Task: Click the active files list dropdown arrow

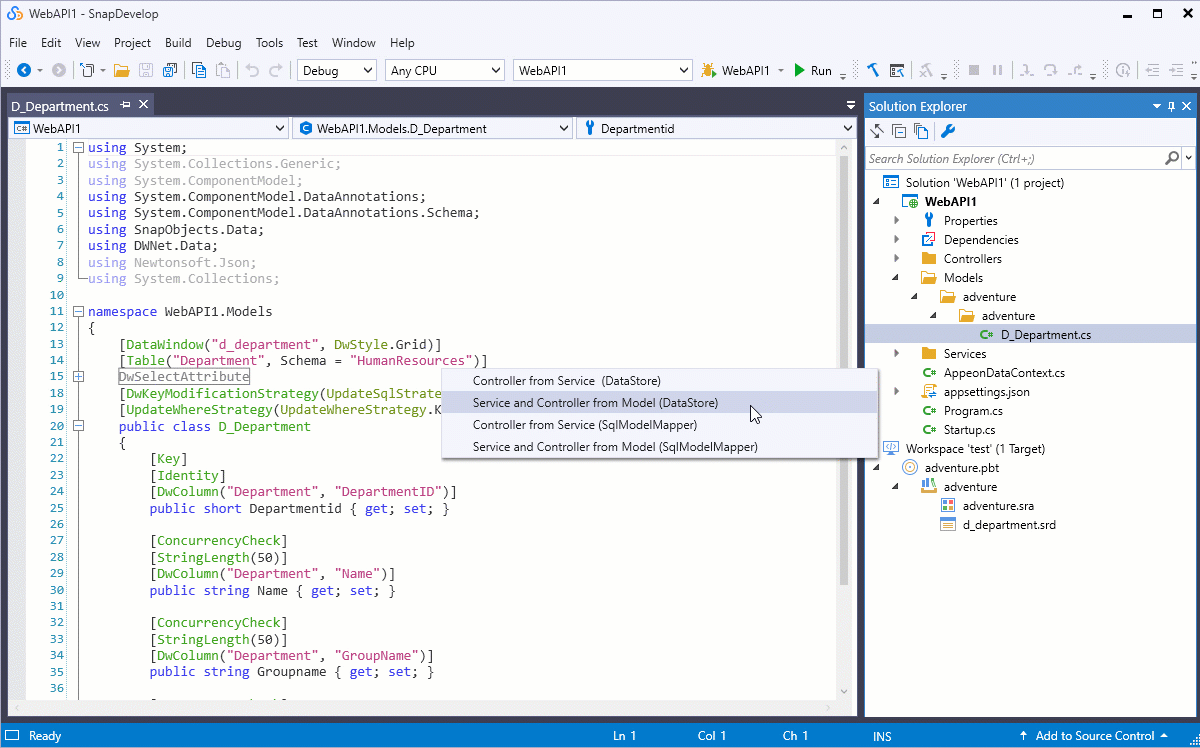Action: coord(850,105)
